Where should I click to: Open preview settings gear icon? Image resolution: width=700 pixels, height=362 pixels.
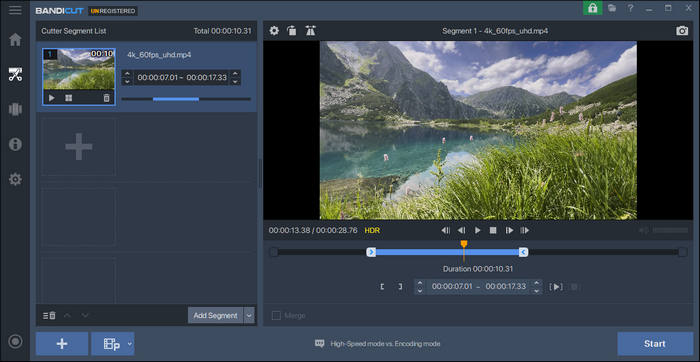(x=274, y=31)
